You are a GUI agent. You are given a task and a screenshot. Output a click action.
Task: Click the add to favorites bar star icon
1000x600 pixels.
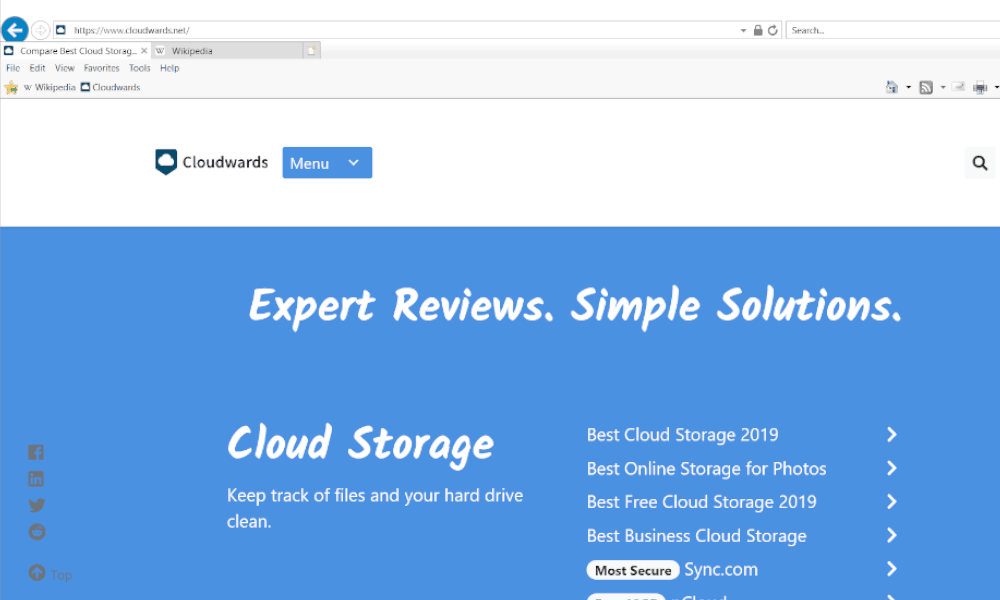11,87
